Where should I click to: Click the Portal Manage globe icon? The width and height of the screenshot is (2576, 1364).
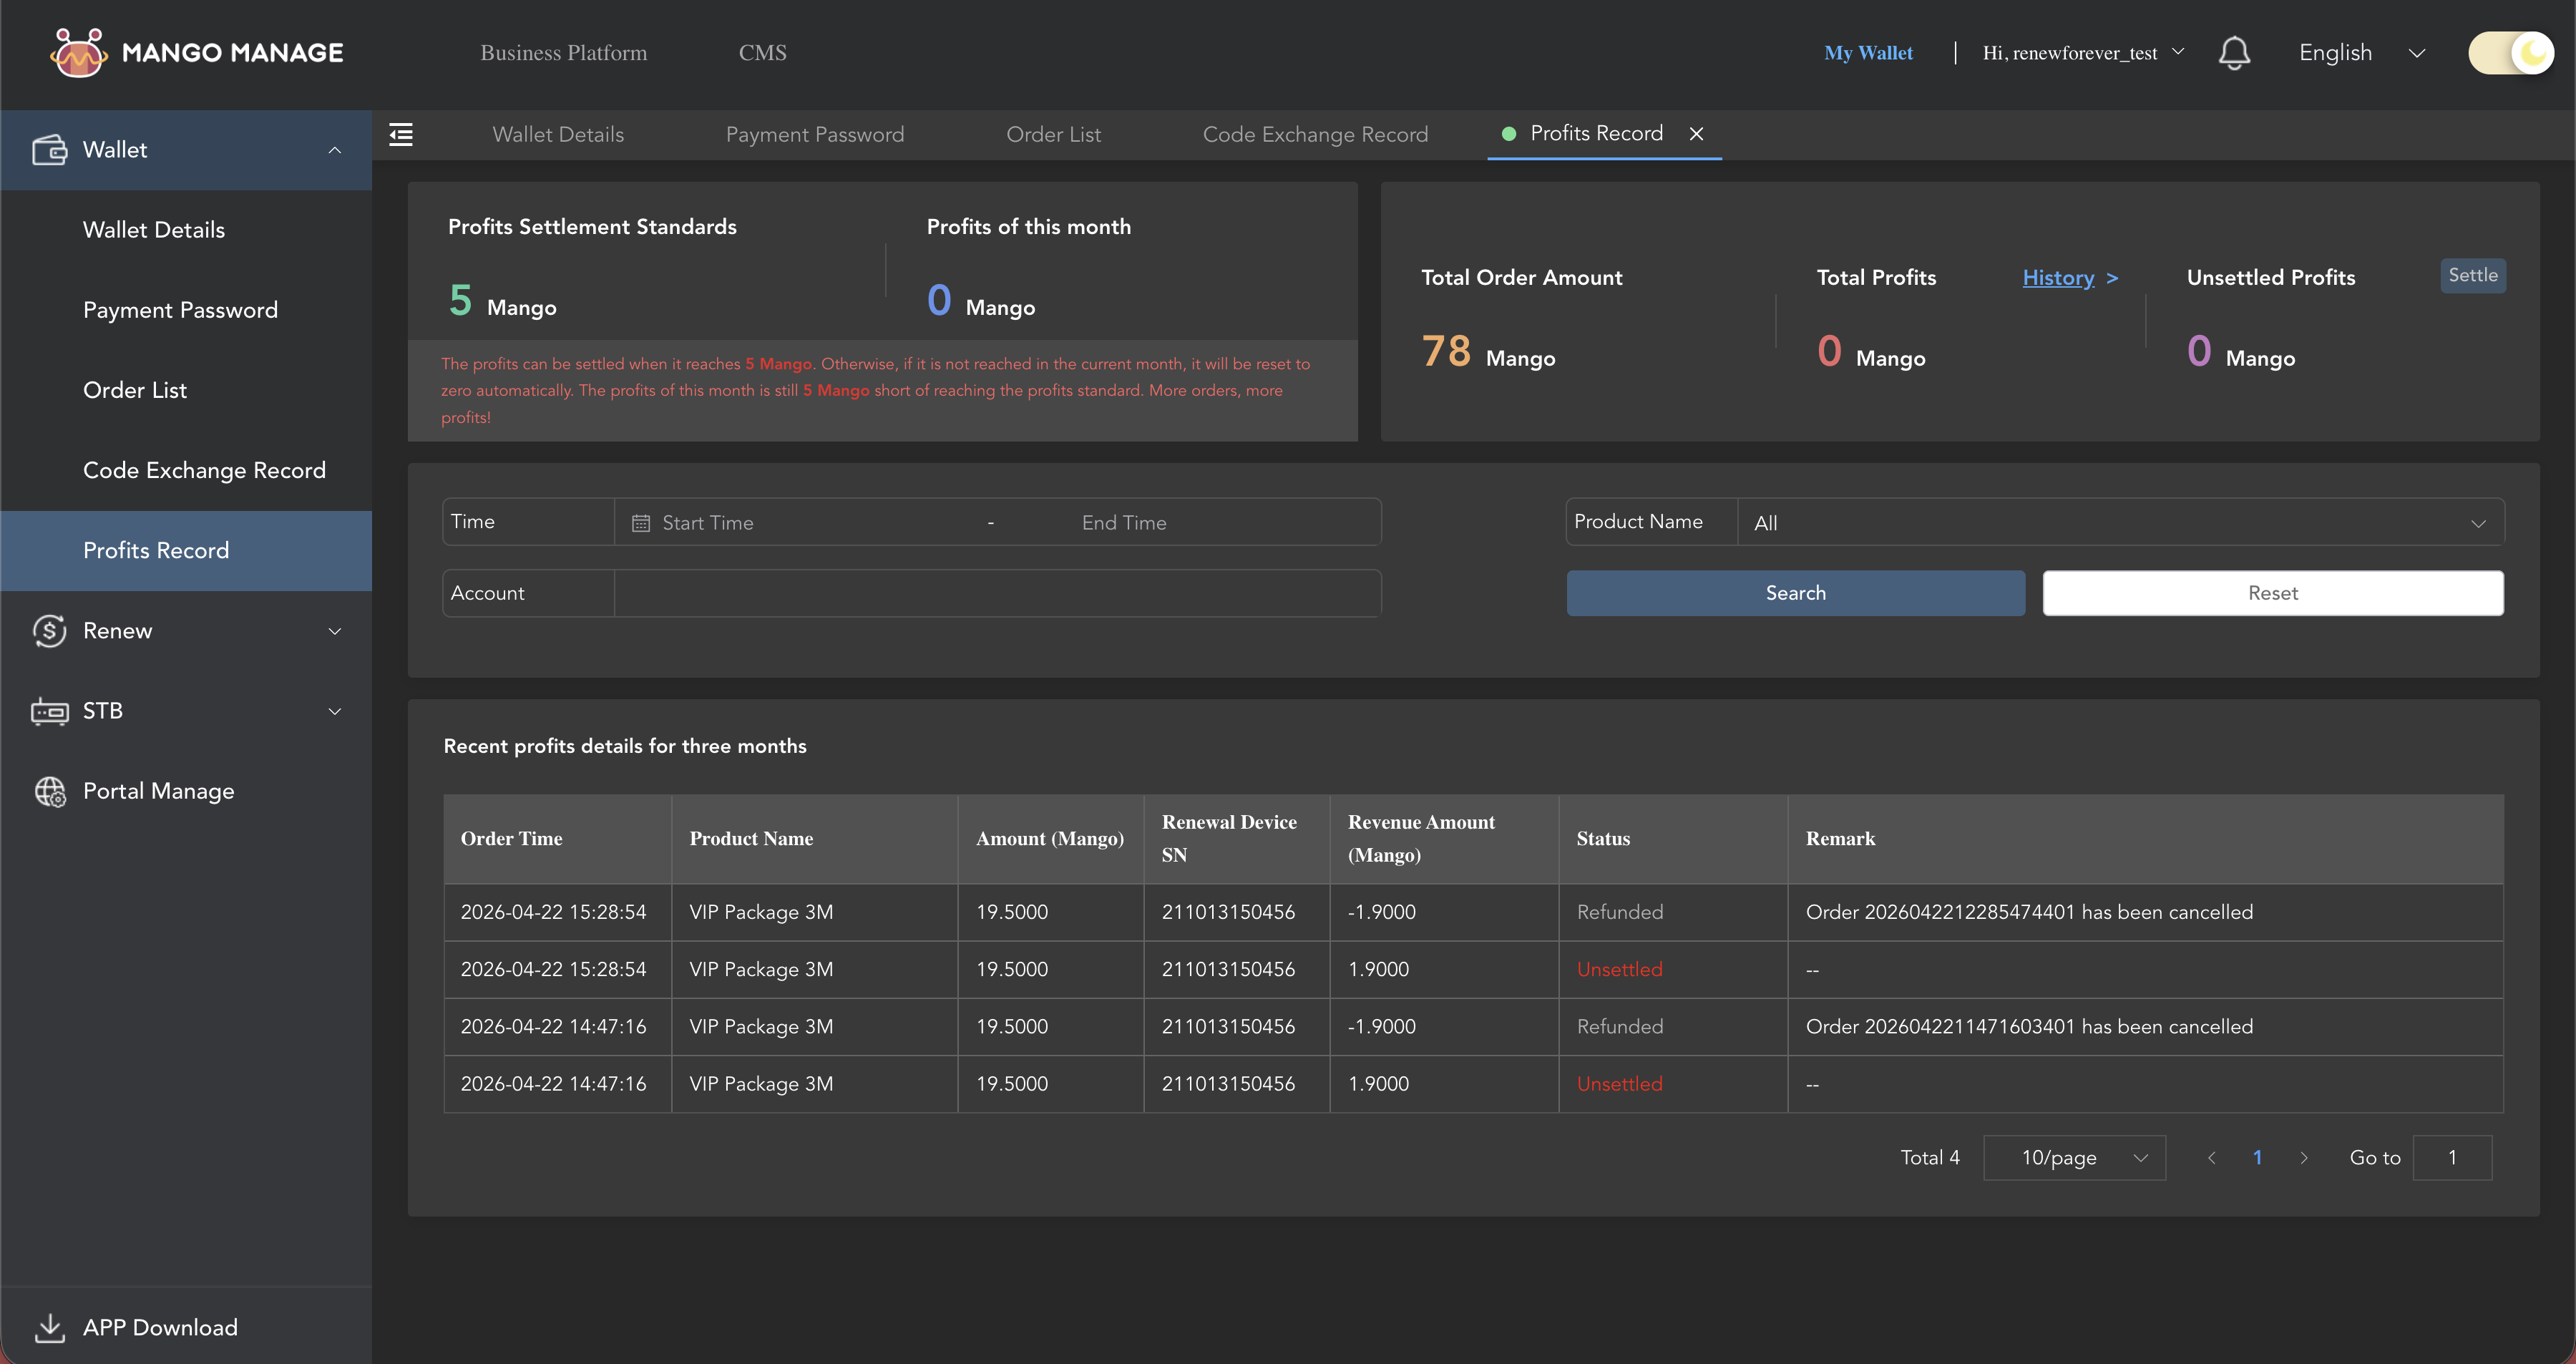(x=49, y=791)
